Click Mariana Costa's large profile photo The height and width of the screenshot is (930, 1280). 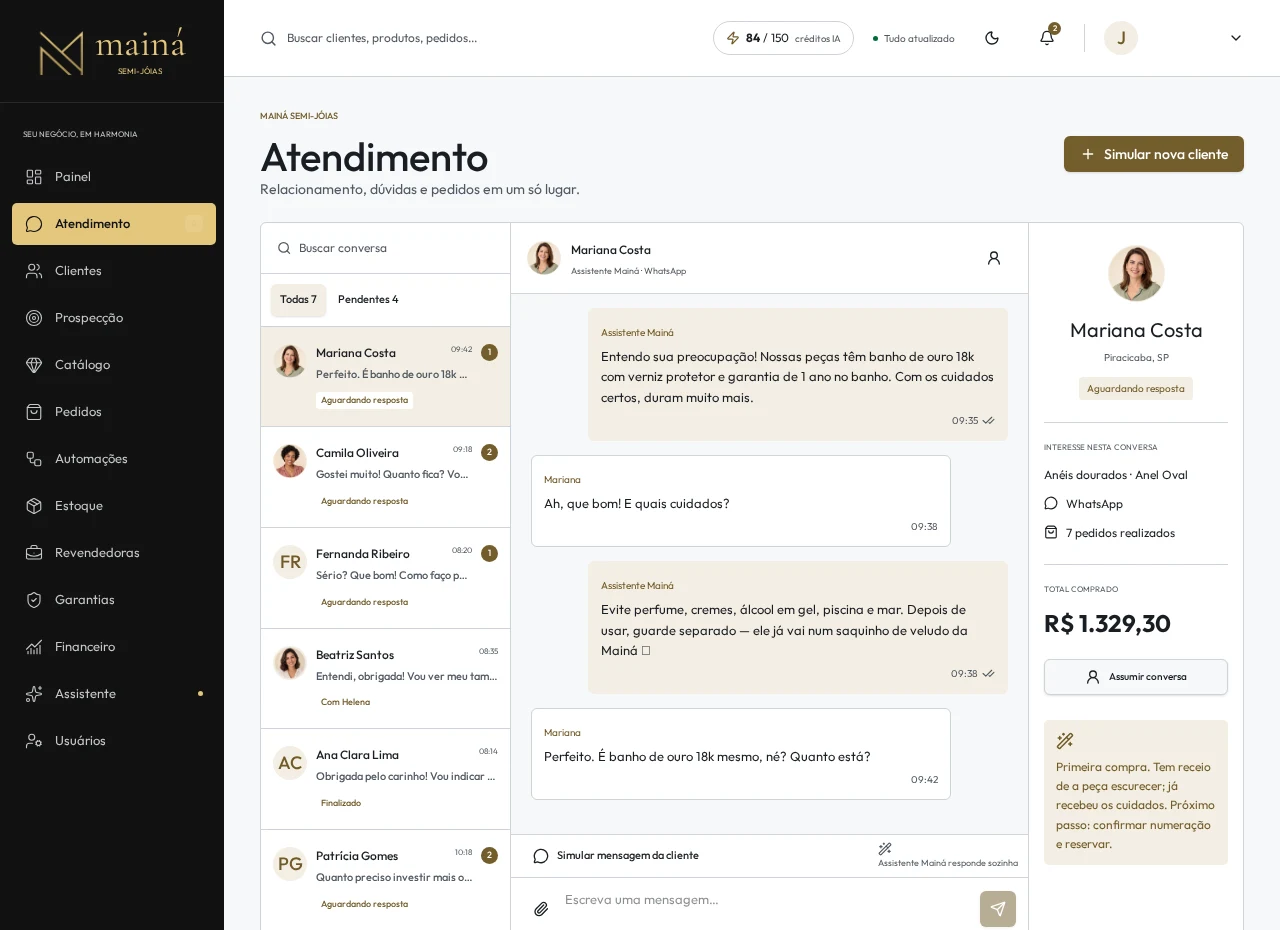tap(1136, 273)
